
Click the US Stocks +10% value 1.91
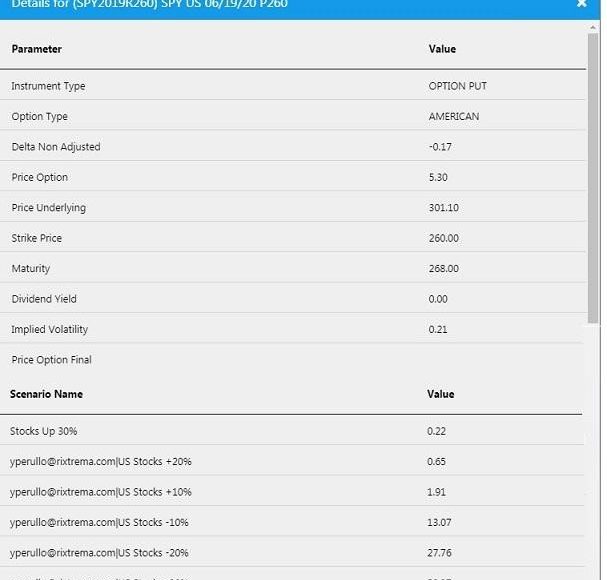point(436,492)
